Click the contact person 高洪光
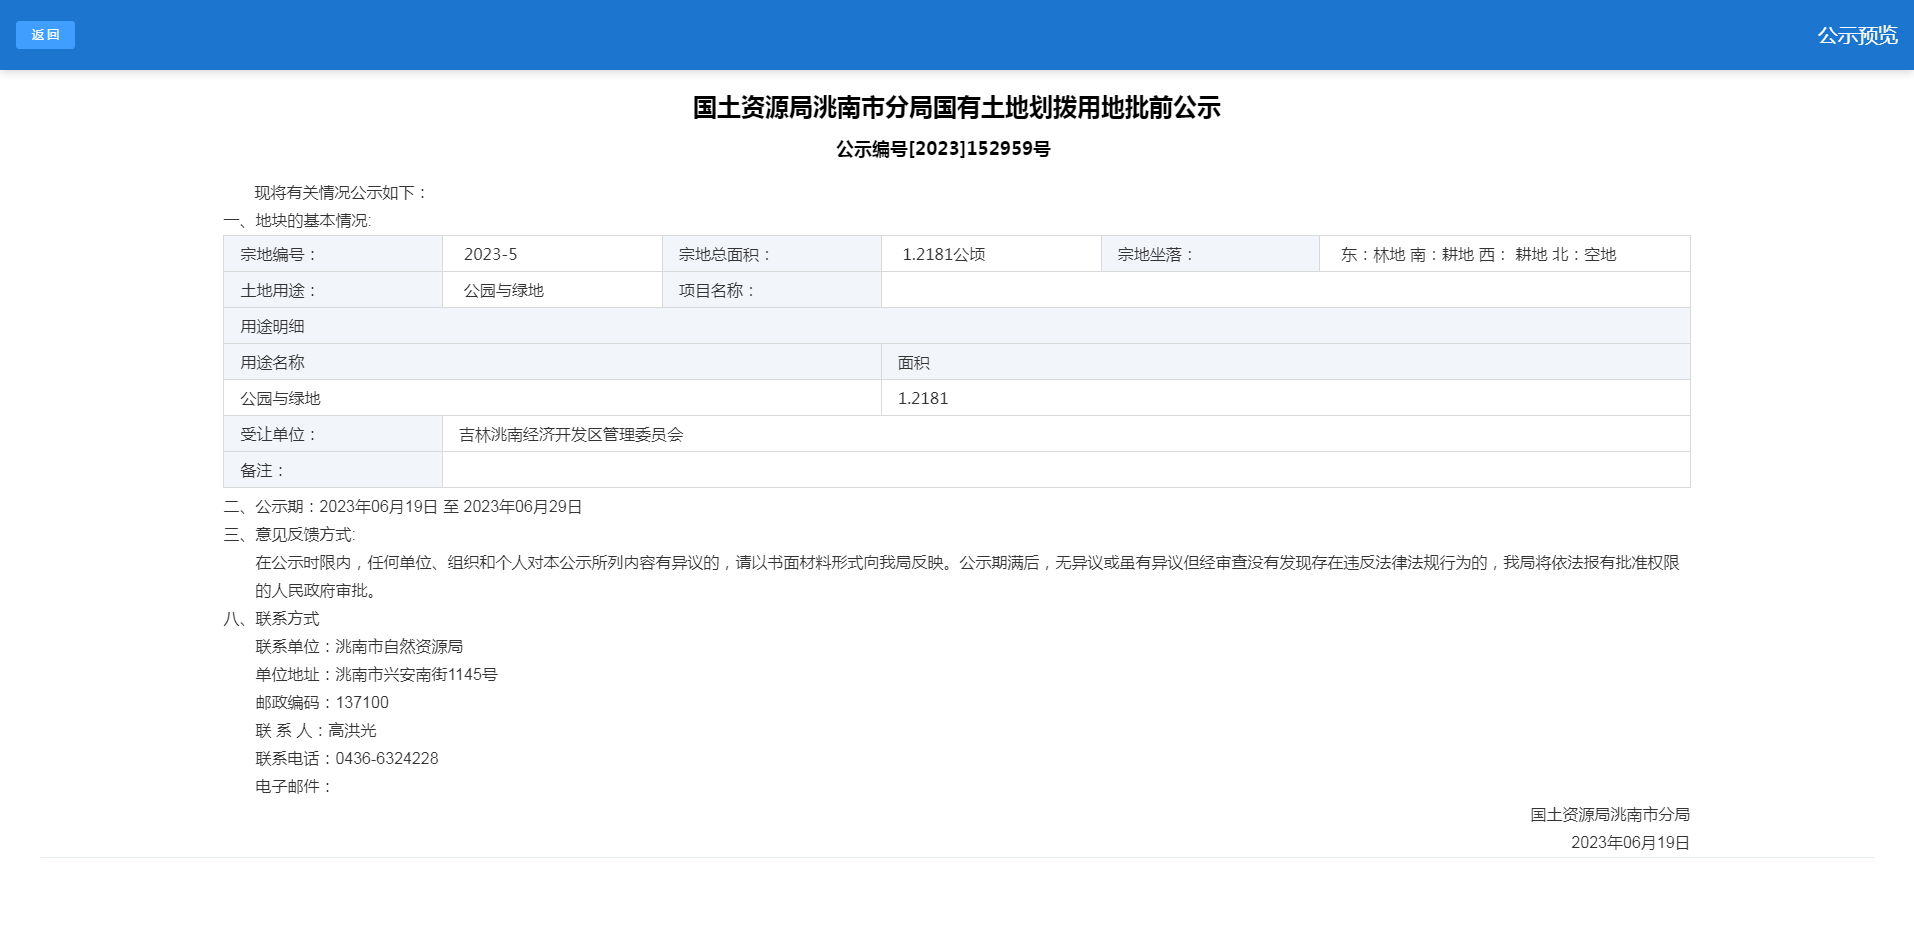 coord(352,730)
